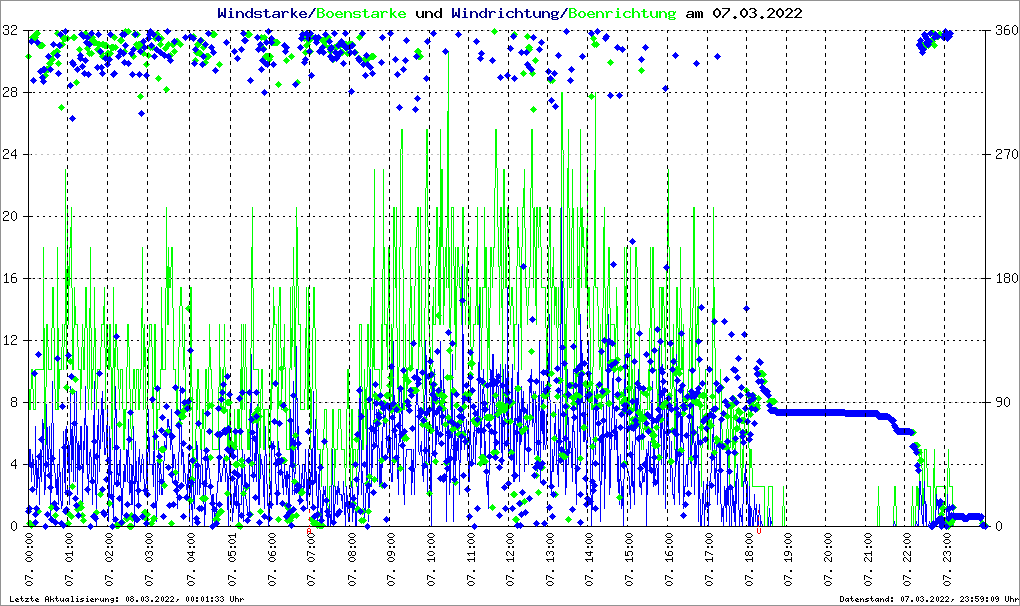Screen dimensions: 1020x606
Task: Click the '32' value on the left axis
Action: pos(12,31)
